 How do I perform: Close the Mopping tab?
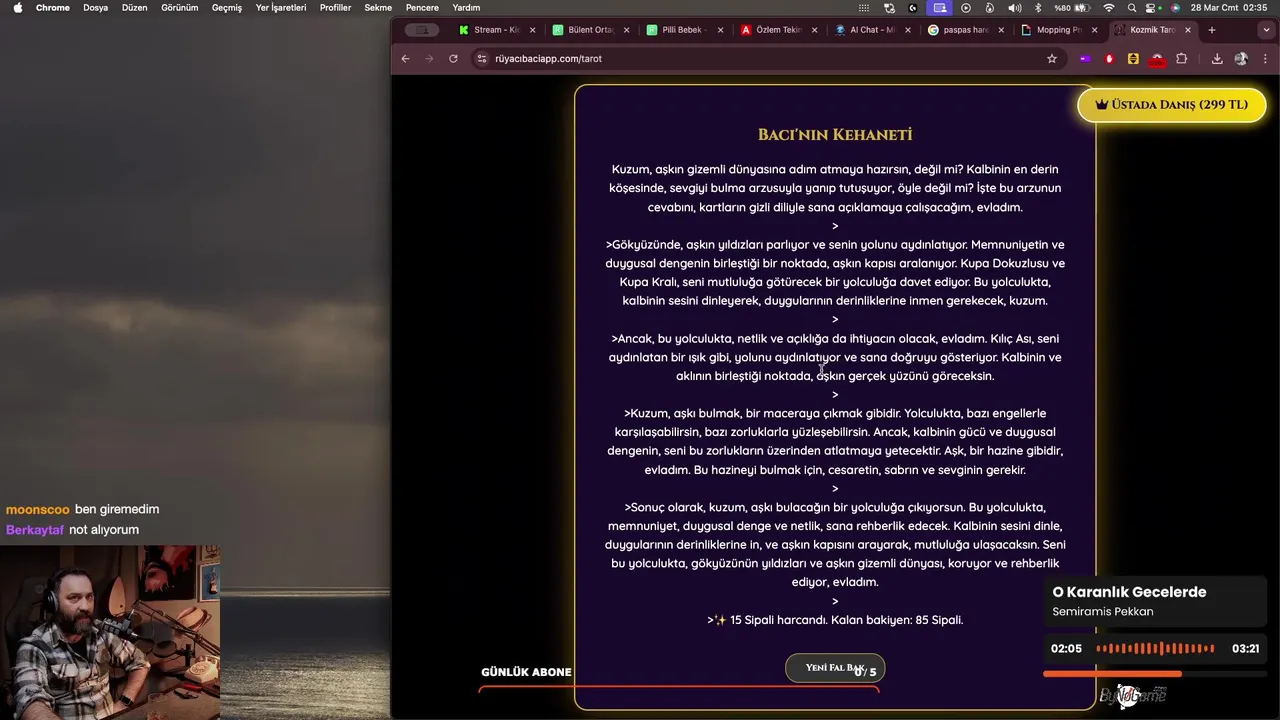pos(1095,30)
